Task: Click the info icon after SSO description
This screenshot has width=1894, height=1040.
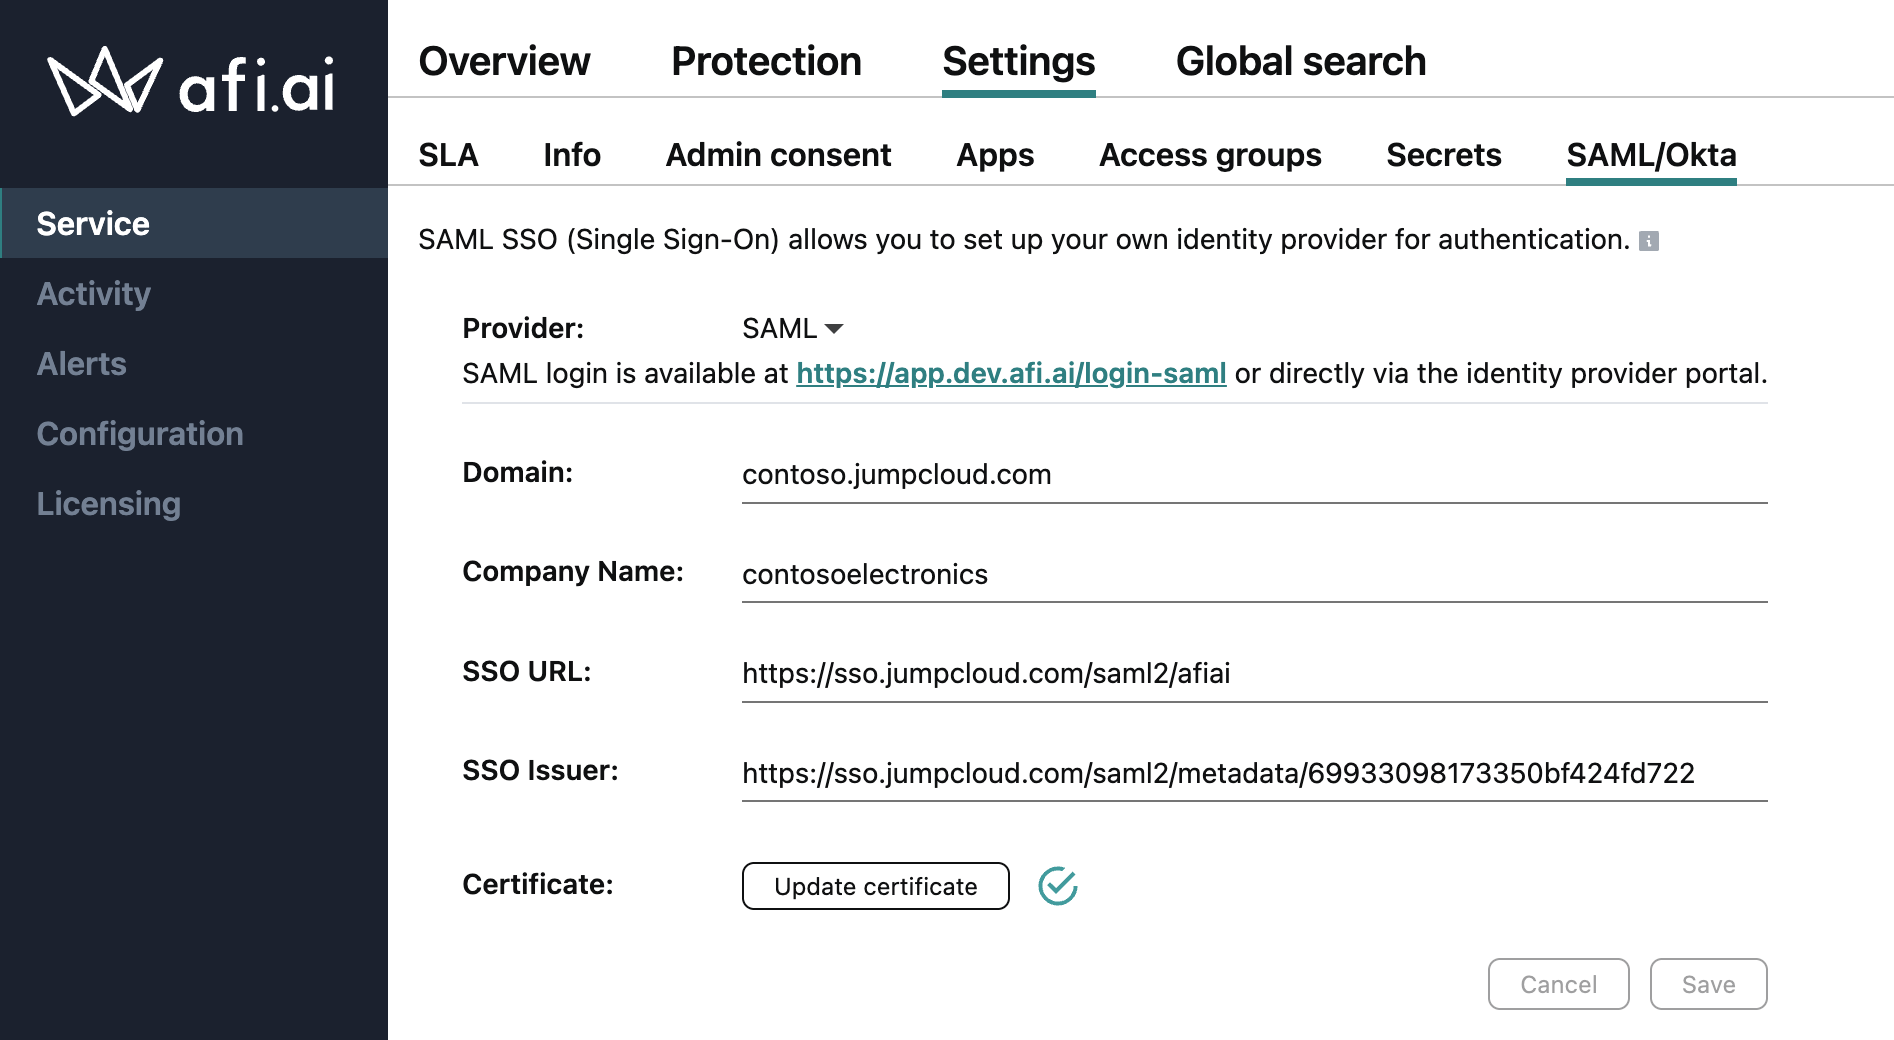Action: [x=1649, y=241]
